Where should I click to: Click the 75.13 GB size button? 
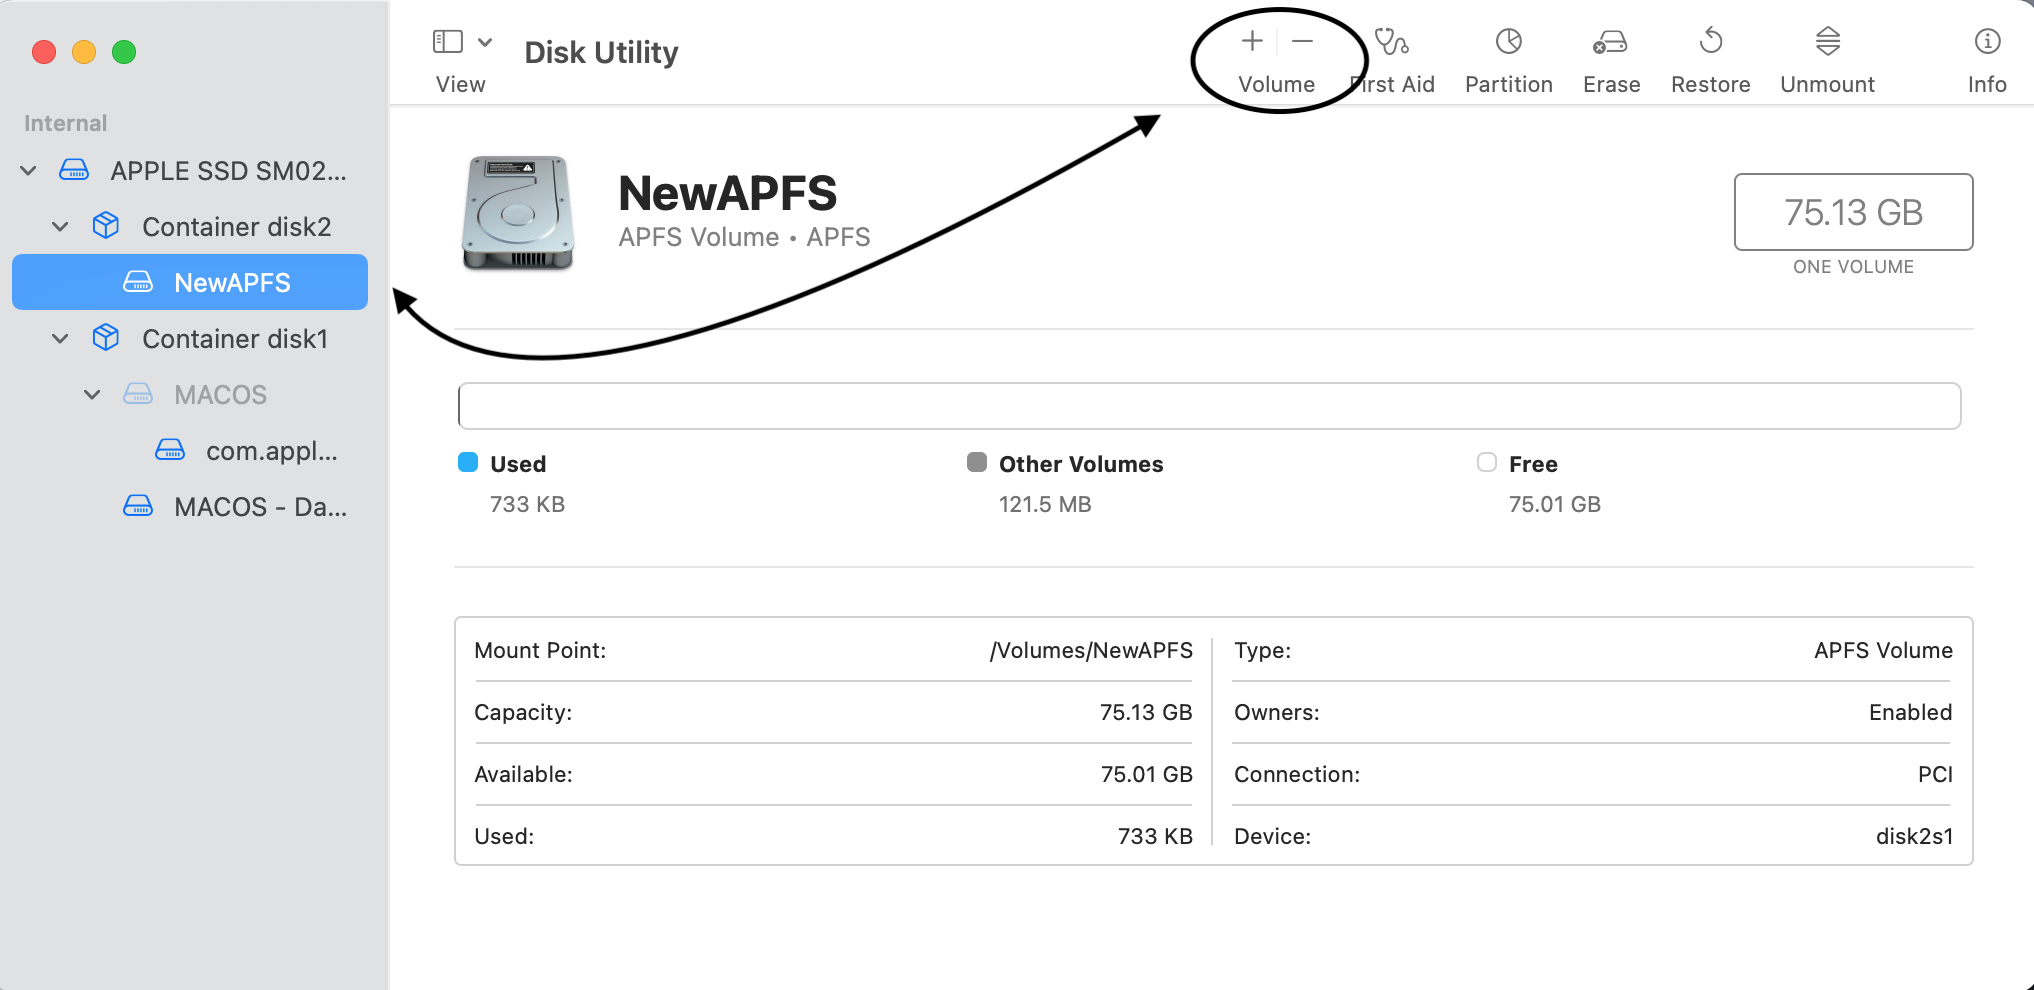[1852, 212]
